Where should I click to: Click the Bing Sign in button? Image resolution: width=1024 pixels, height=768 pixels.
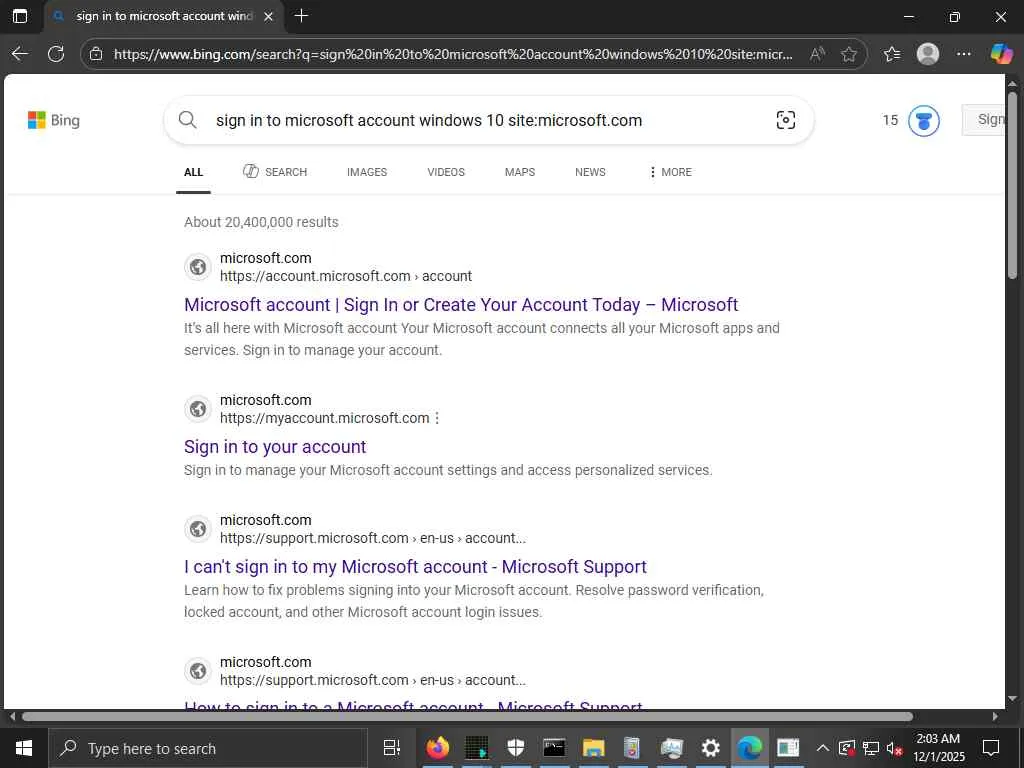[x=983, y=120]
